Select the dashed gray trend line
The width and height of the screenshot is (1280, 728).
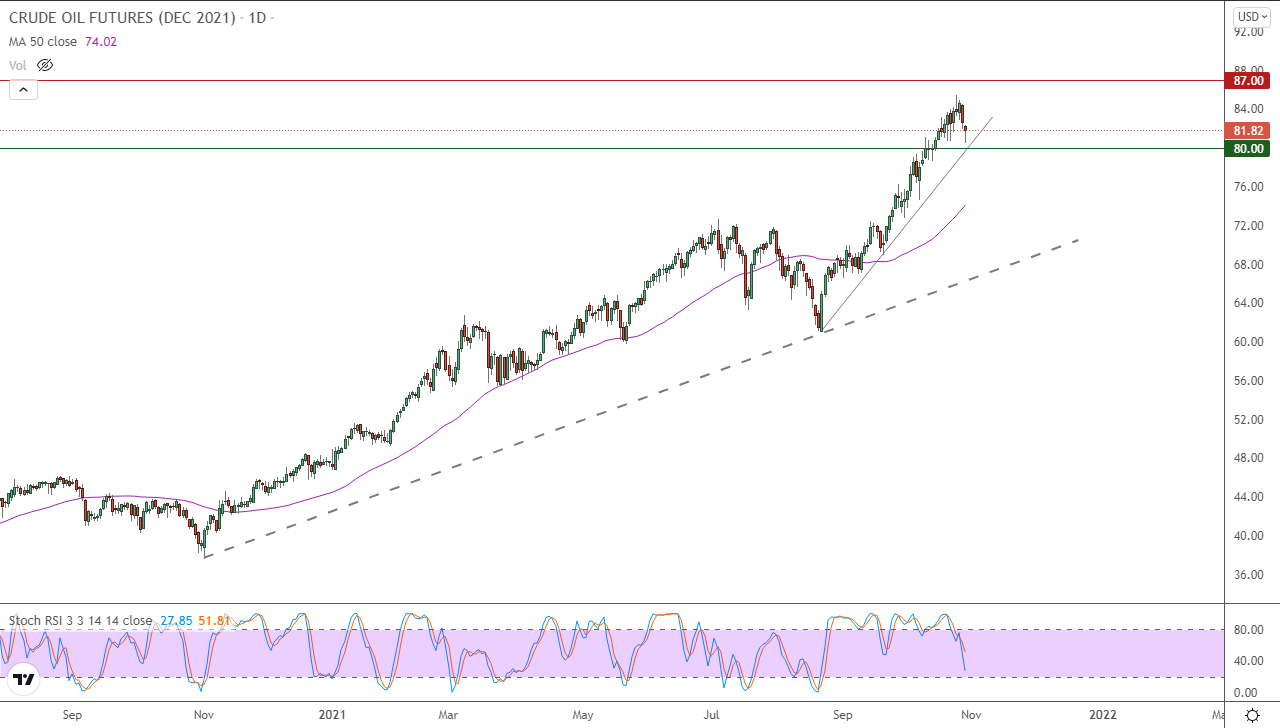click(640, 399)
